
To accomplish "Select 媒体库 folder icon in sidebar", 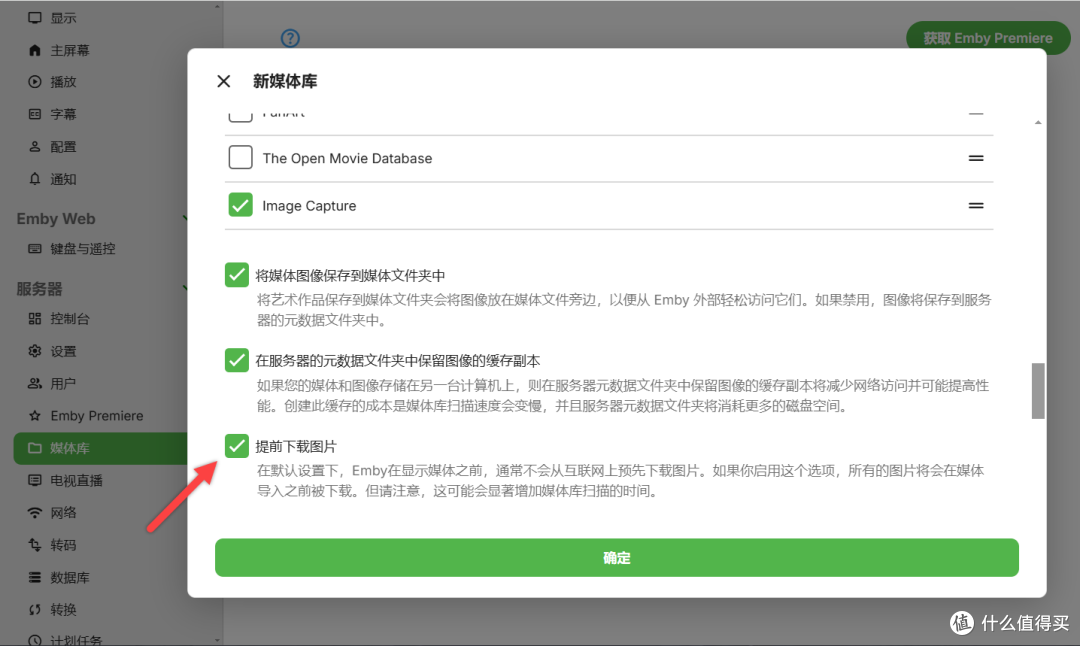I will pyautogui.click(x=34, y=448).
